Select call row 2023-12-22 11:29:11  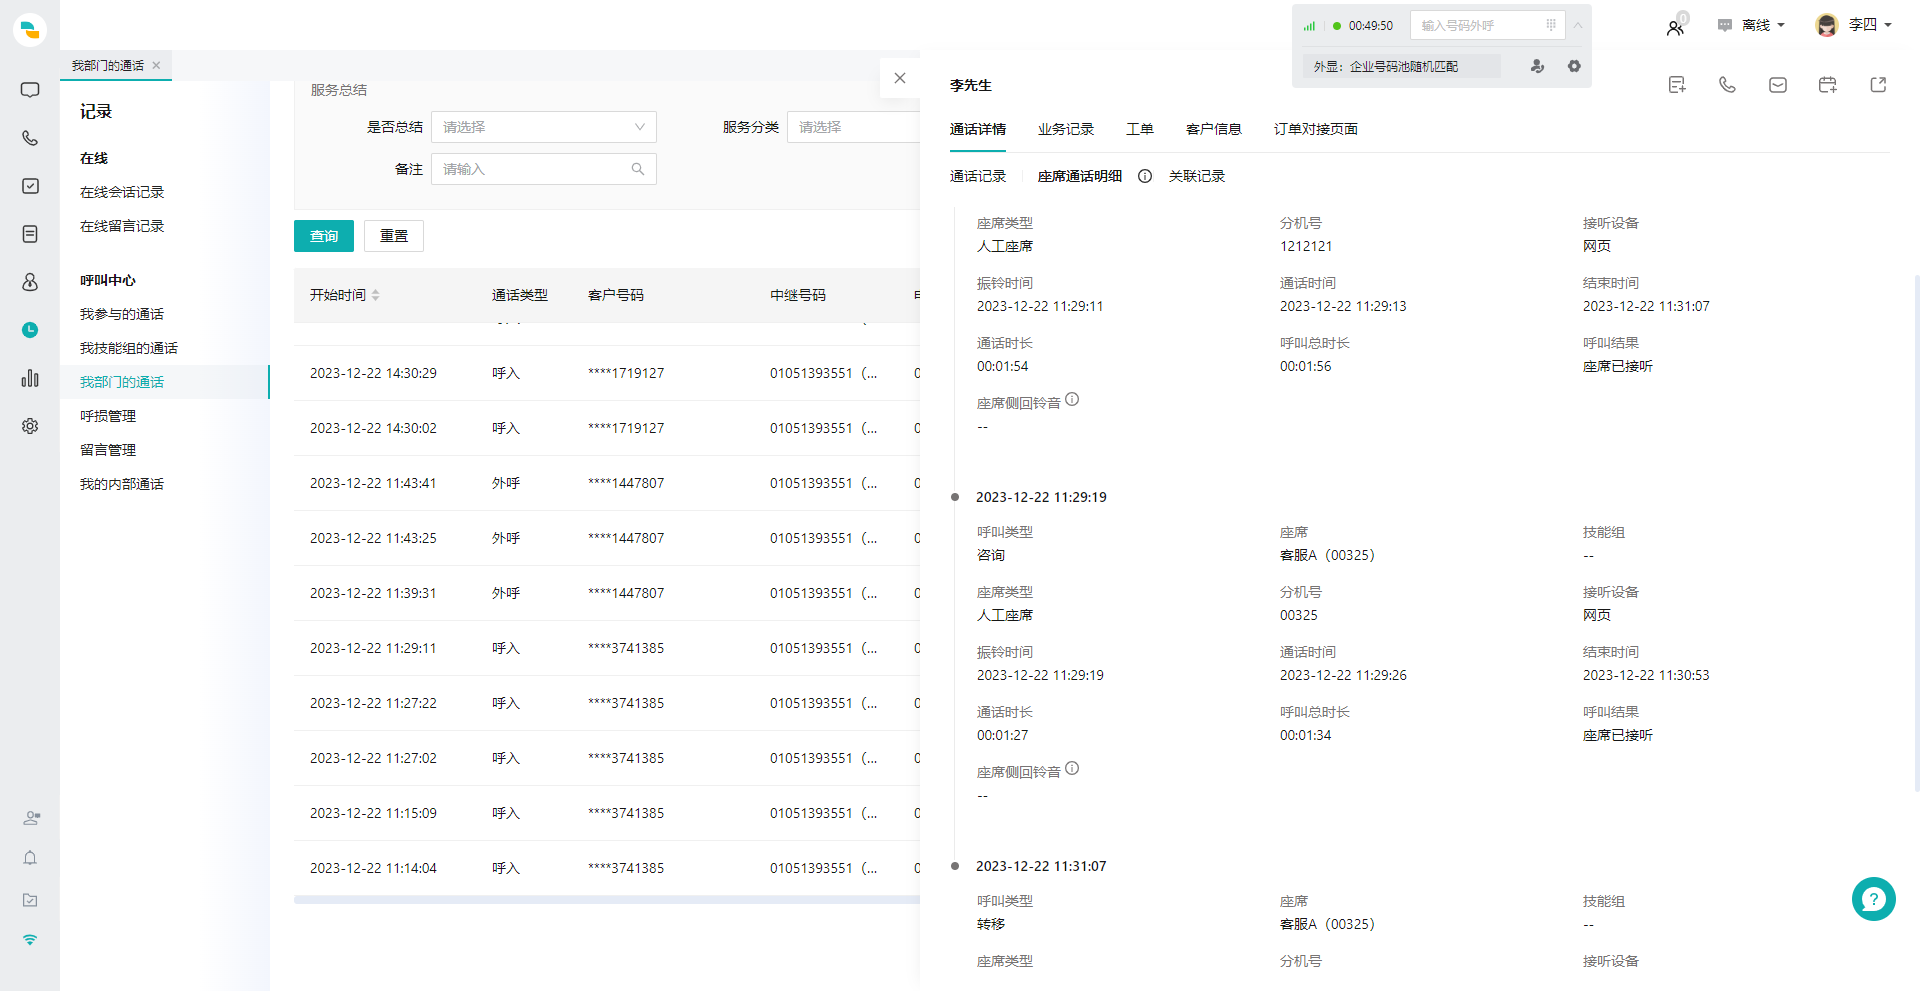click(607, 648)
